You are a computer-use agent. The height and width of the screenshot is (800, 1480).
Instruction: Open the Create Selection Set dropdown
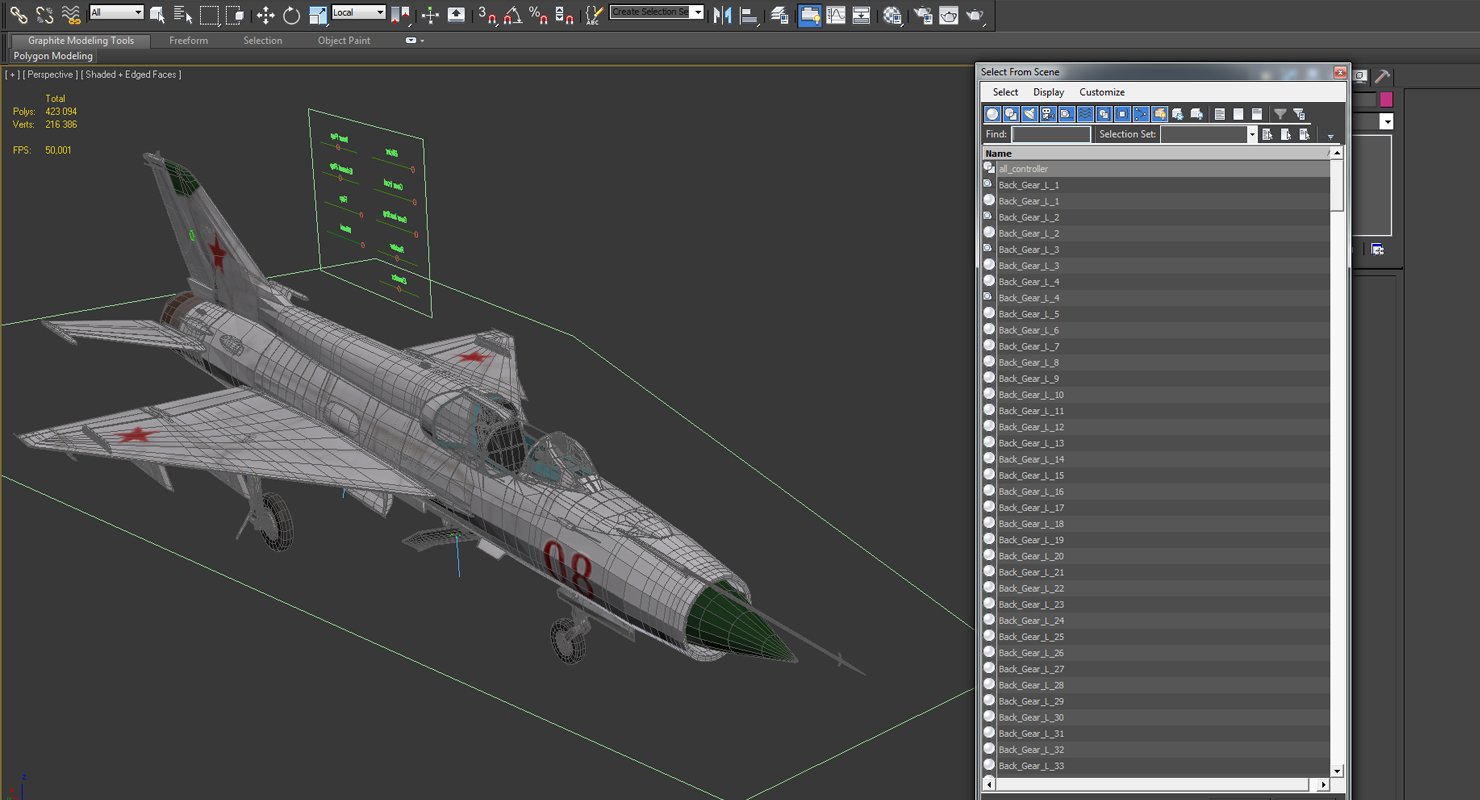(656, 12)
